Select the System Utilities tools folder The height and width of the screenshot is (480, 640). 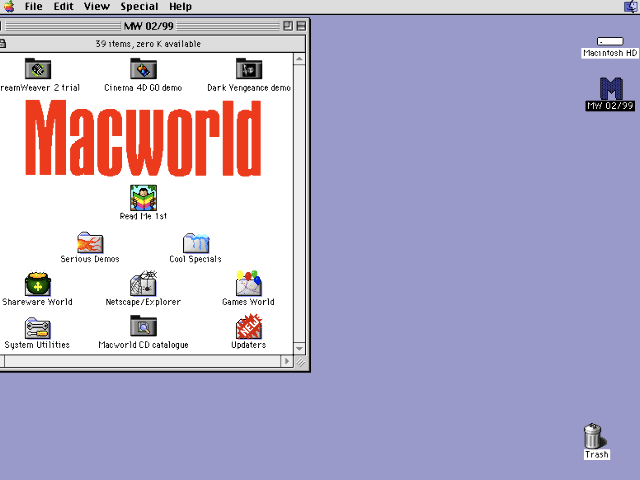point(38,328)
